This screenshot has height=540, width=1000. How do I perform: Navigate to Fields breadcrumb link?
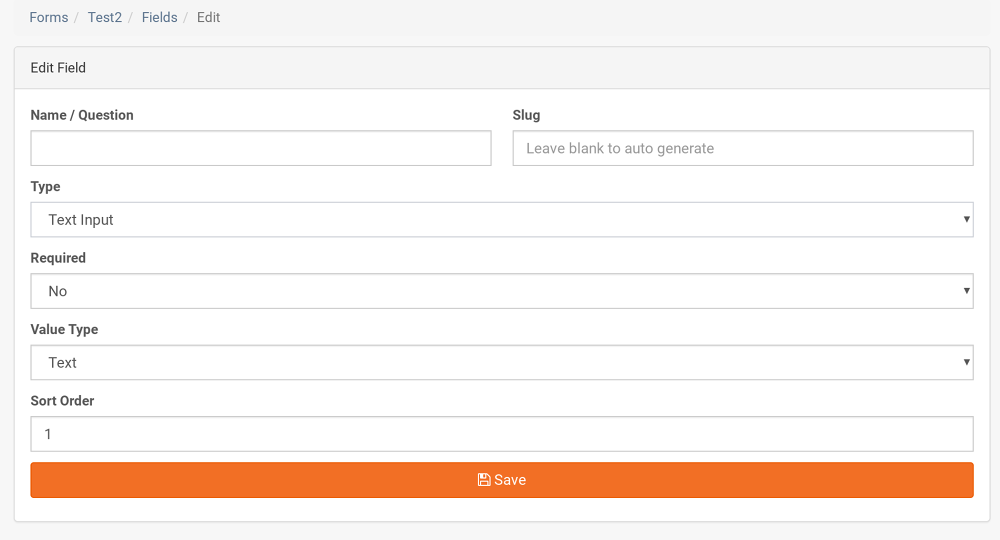pyautogui.click(x=159, y=17)
